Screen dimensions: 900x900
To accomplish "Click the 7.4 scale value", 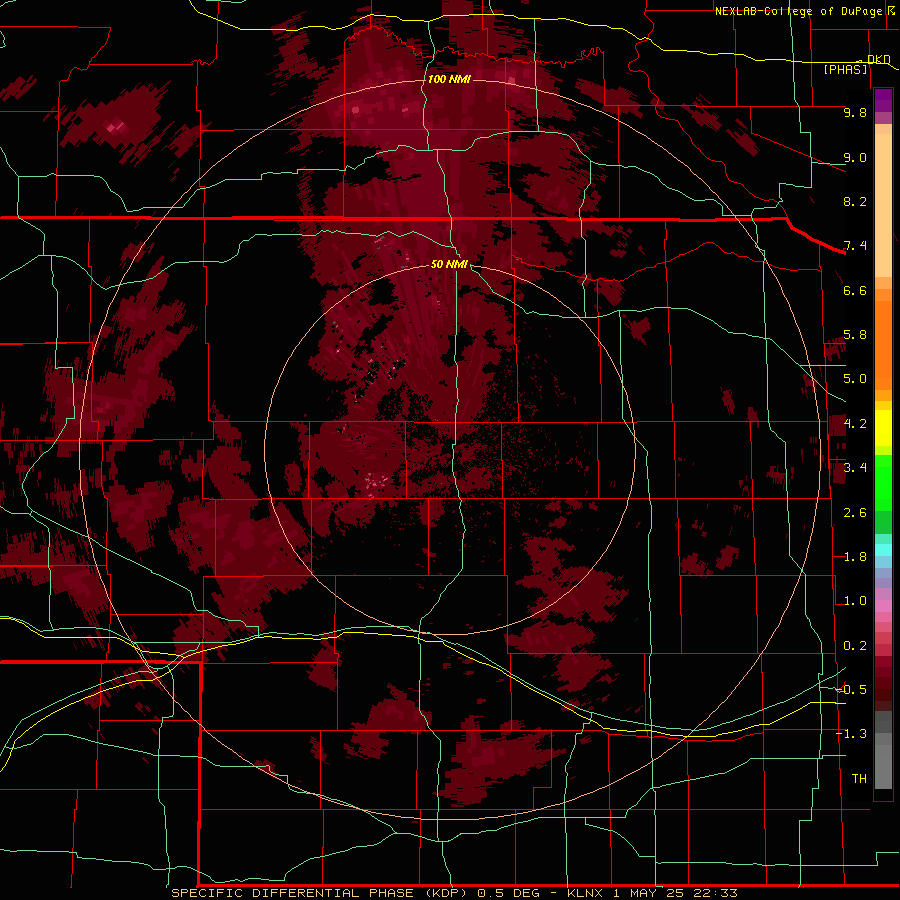I will 855,246.
